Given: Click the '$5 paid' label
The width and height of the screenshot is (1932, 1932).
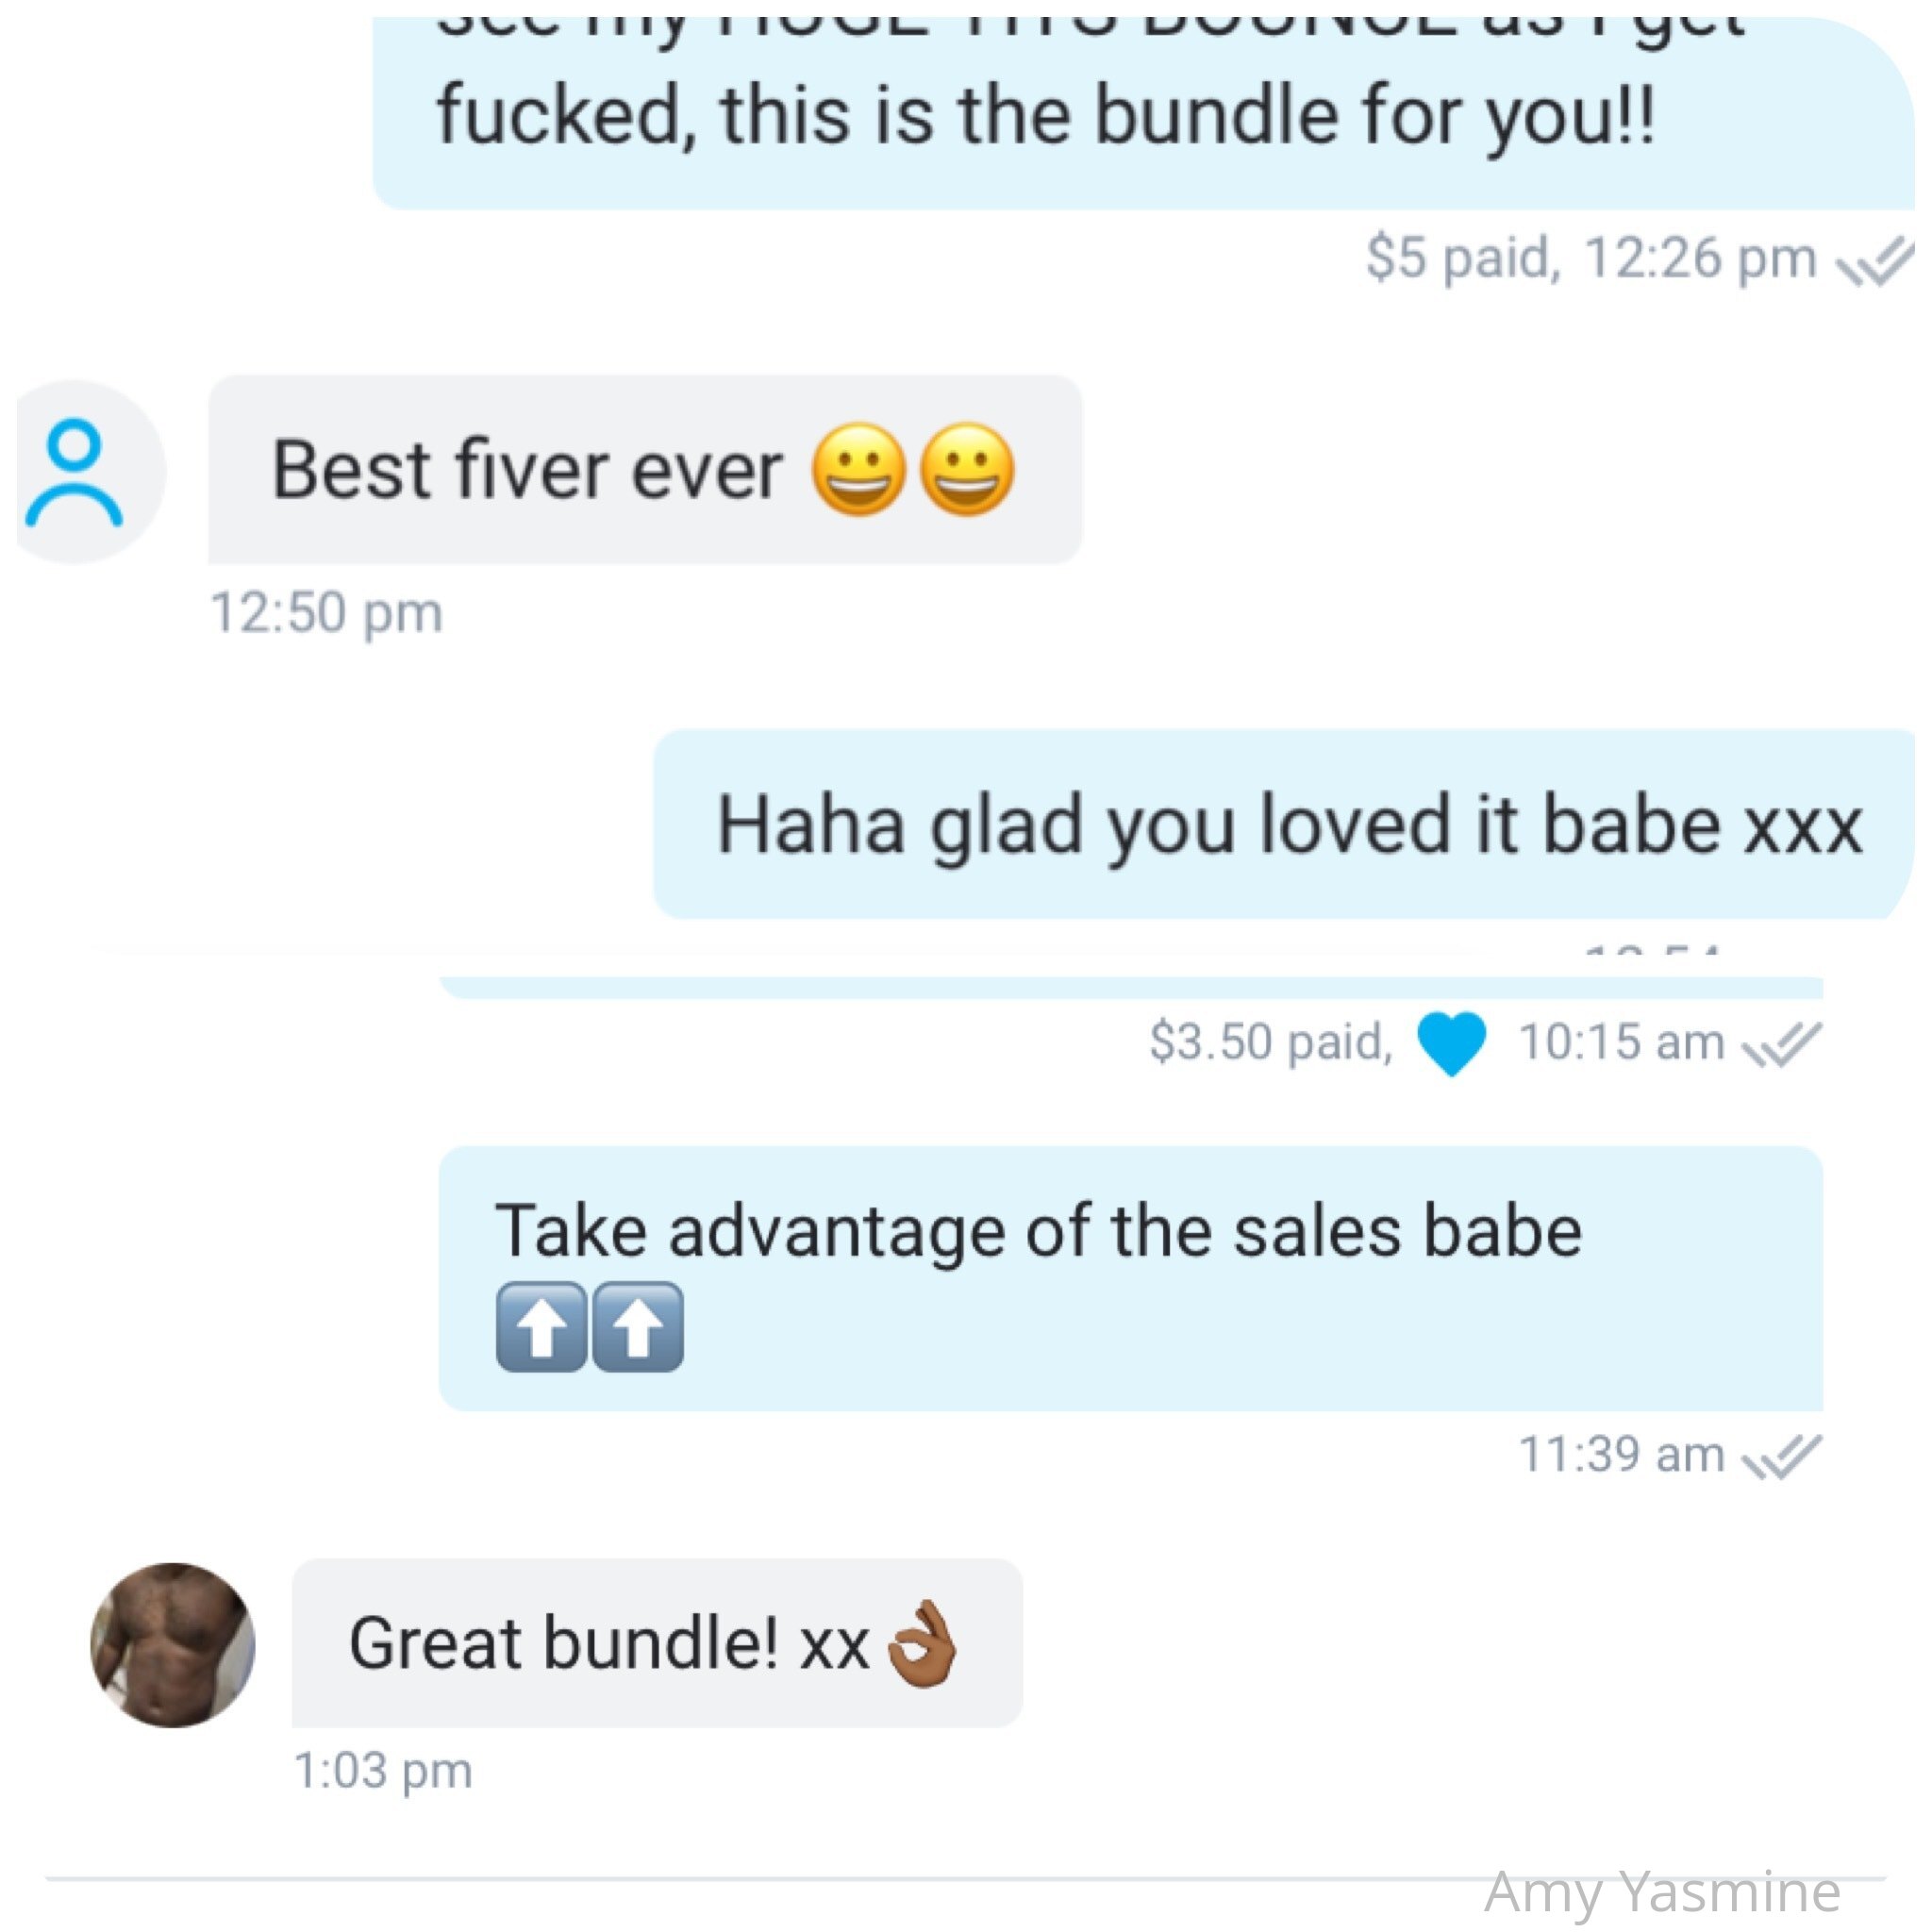Looking at the screenshot, I should point(1463,259).
